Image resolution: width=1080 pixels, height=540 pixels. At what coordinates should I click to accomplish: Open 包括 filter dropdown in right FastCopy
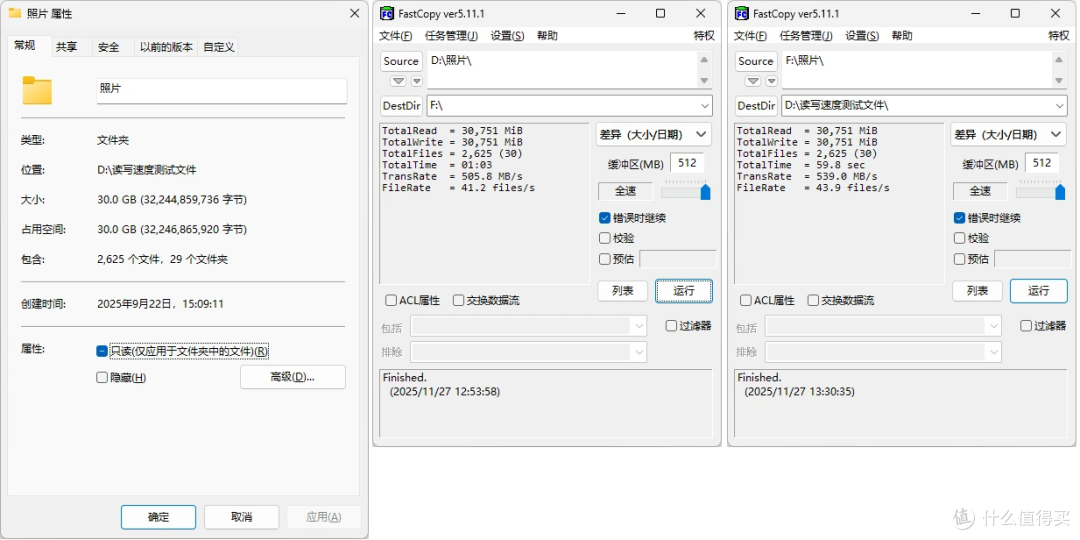(x=883, y=326)
